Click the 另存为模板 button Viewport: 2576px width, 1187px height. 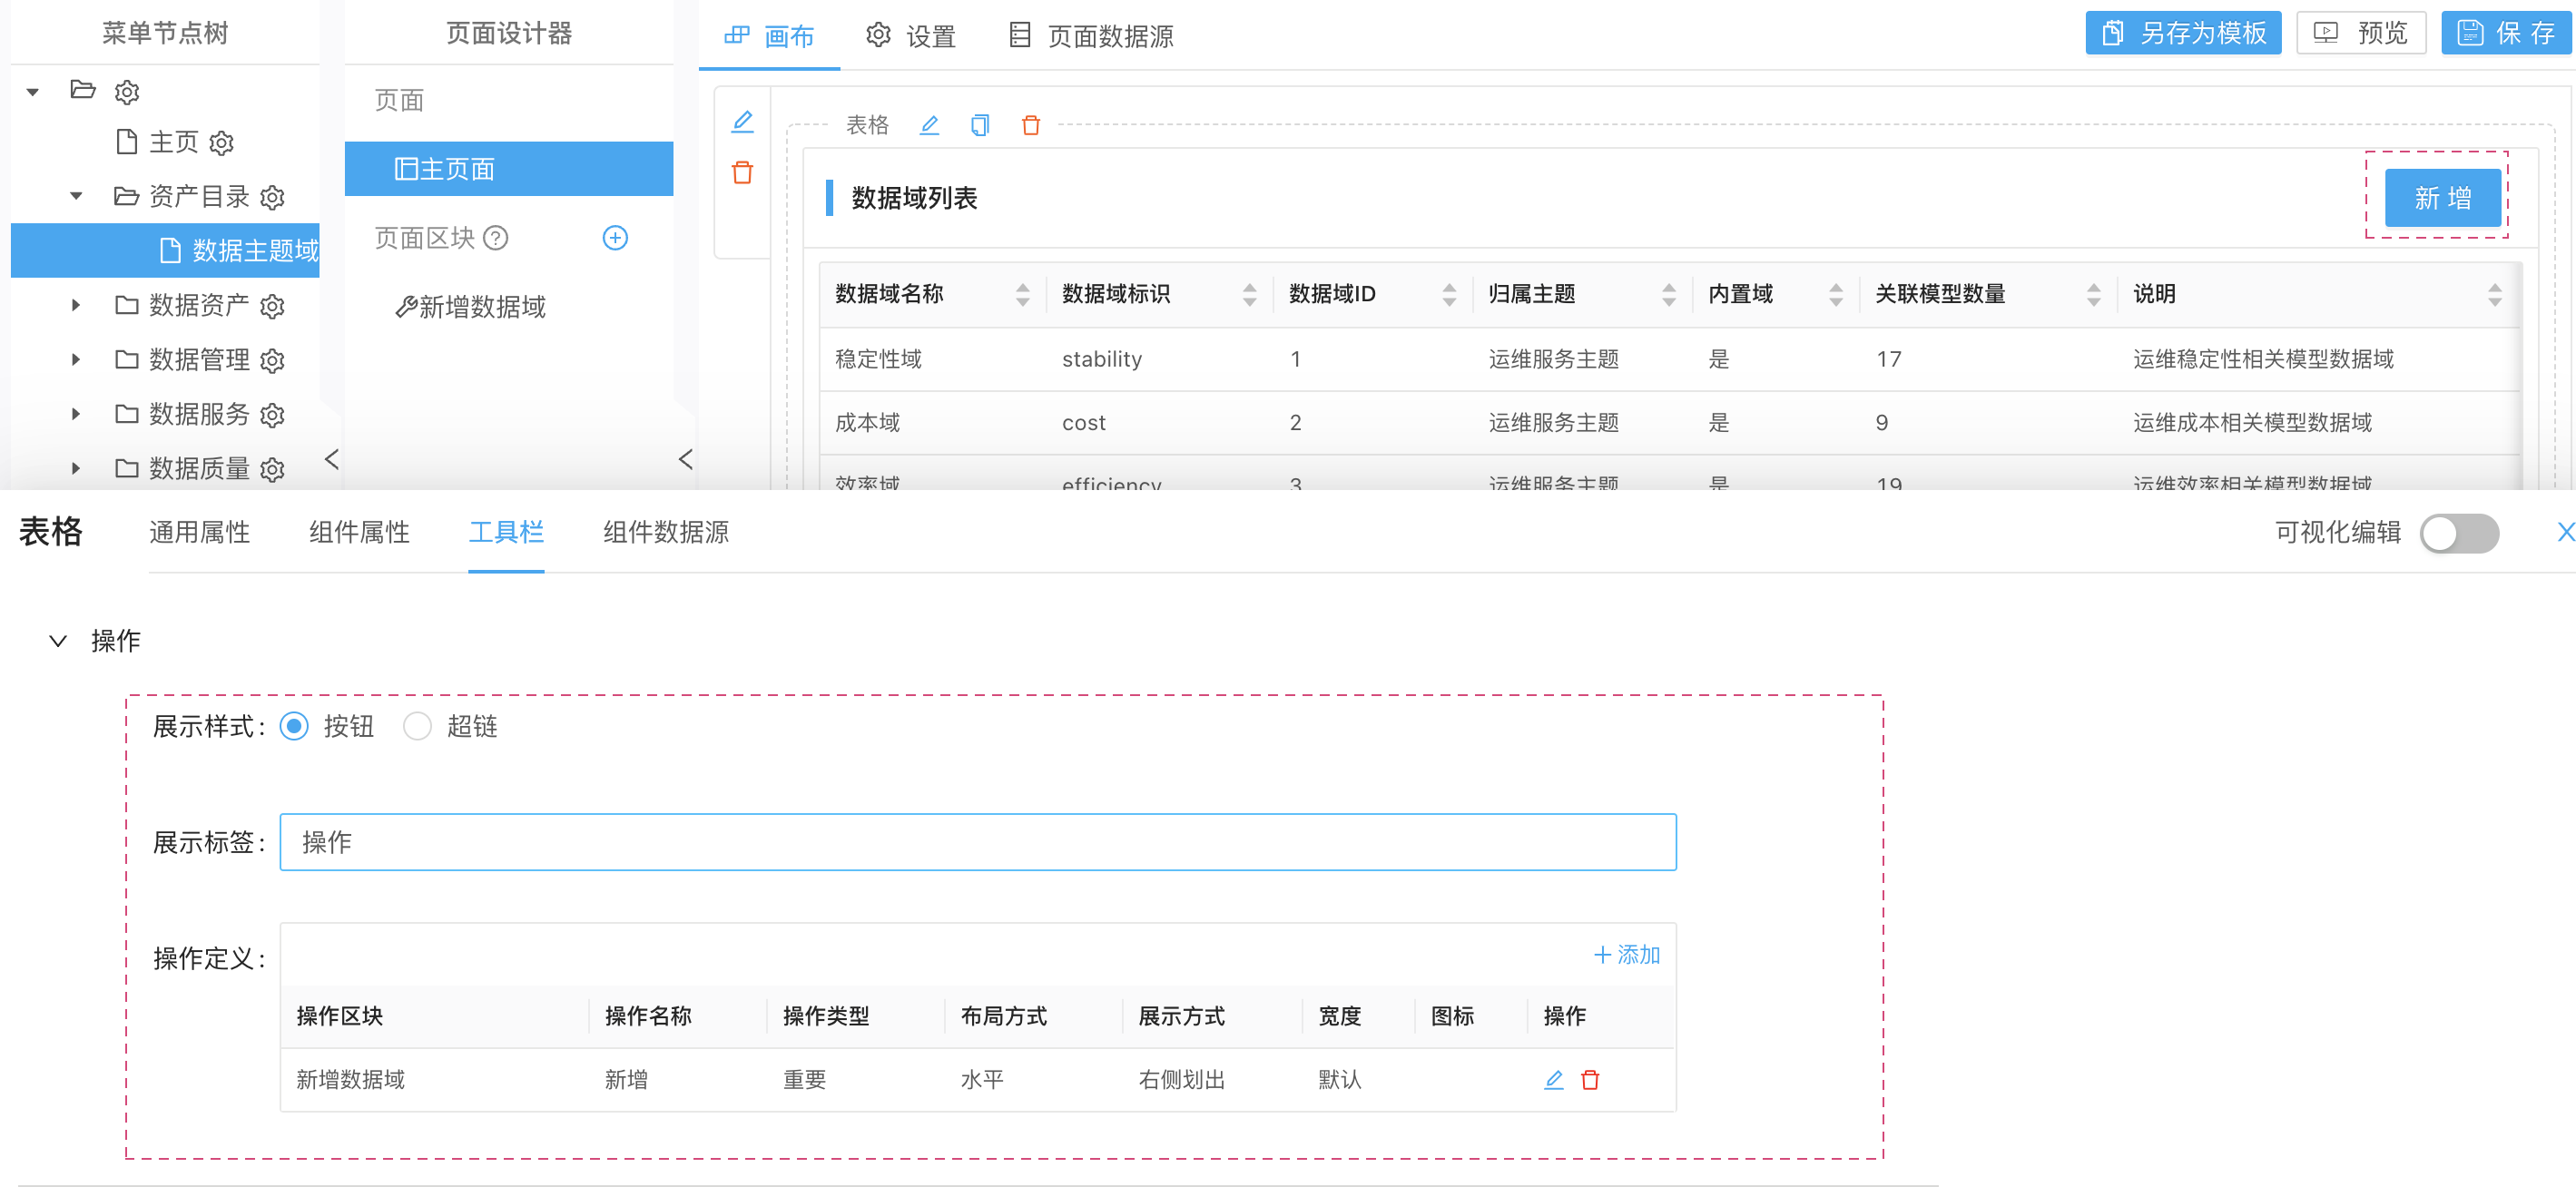(x=2182, y=33)
